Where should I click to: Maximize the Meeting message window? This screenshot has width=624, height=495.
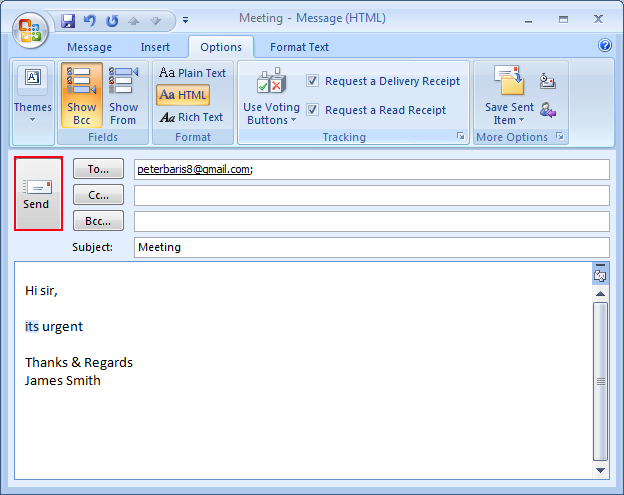pyautogui.click(x=563, y=19)
